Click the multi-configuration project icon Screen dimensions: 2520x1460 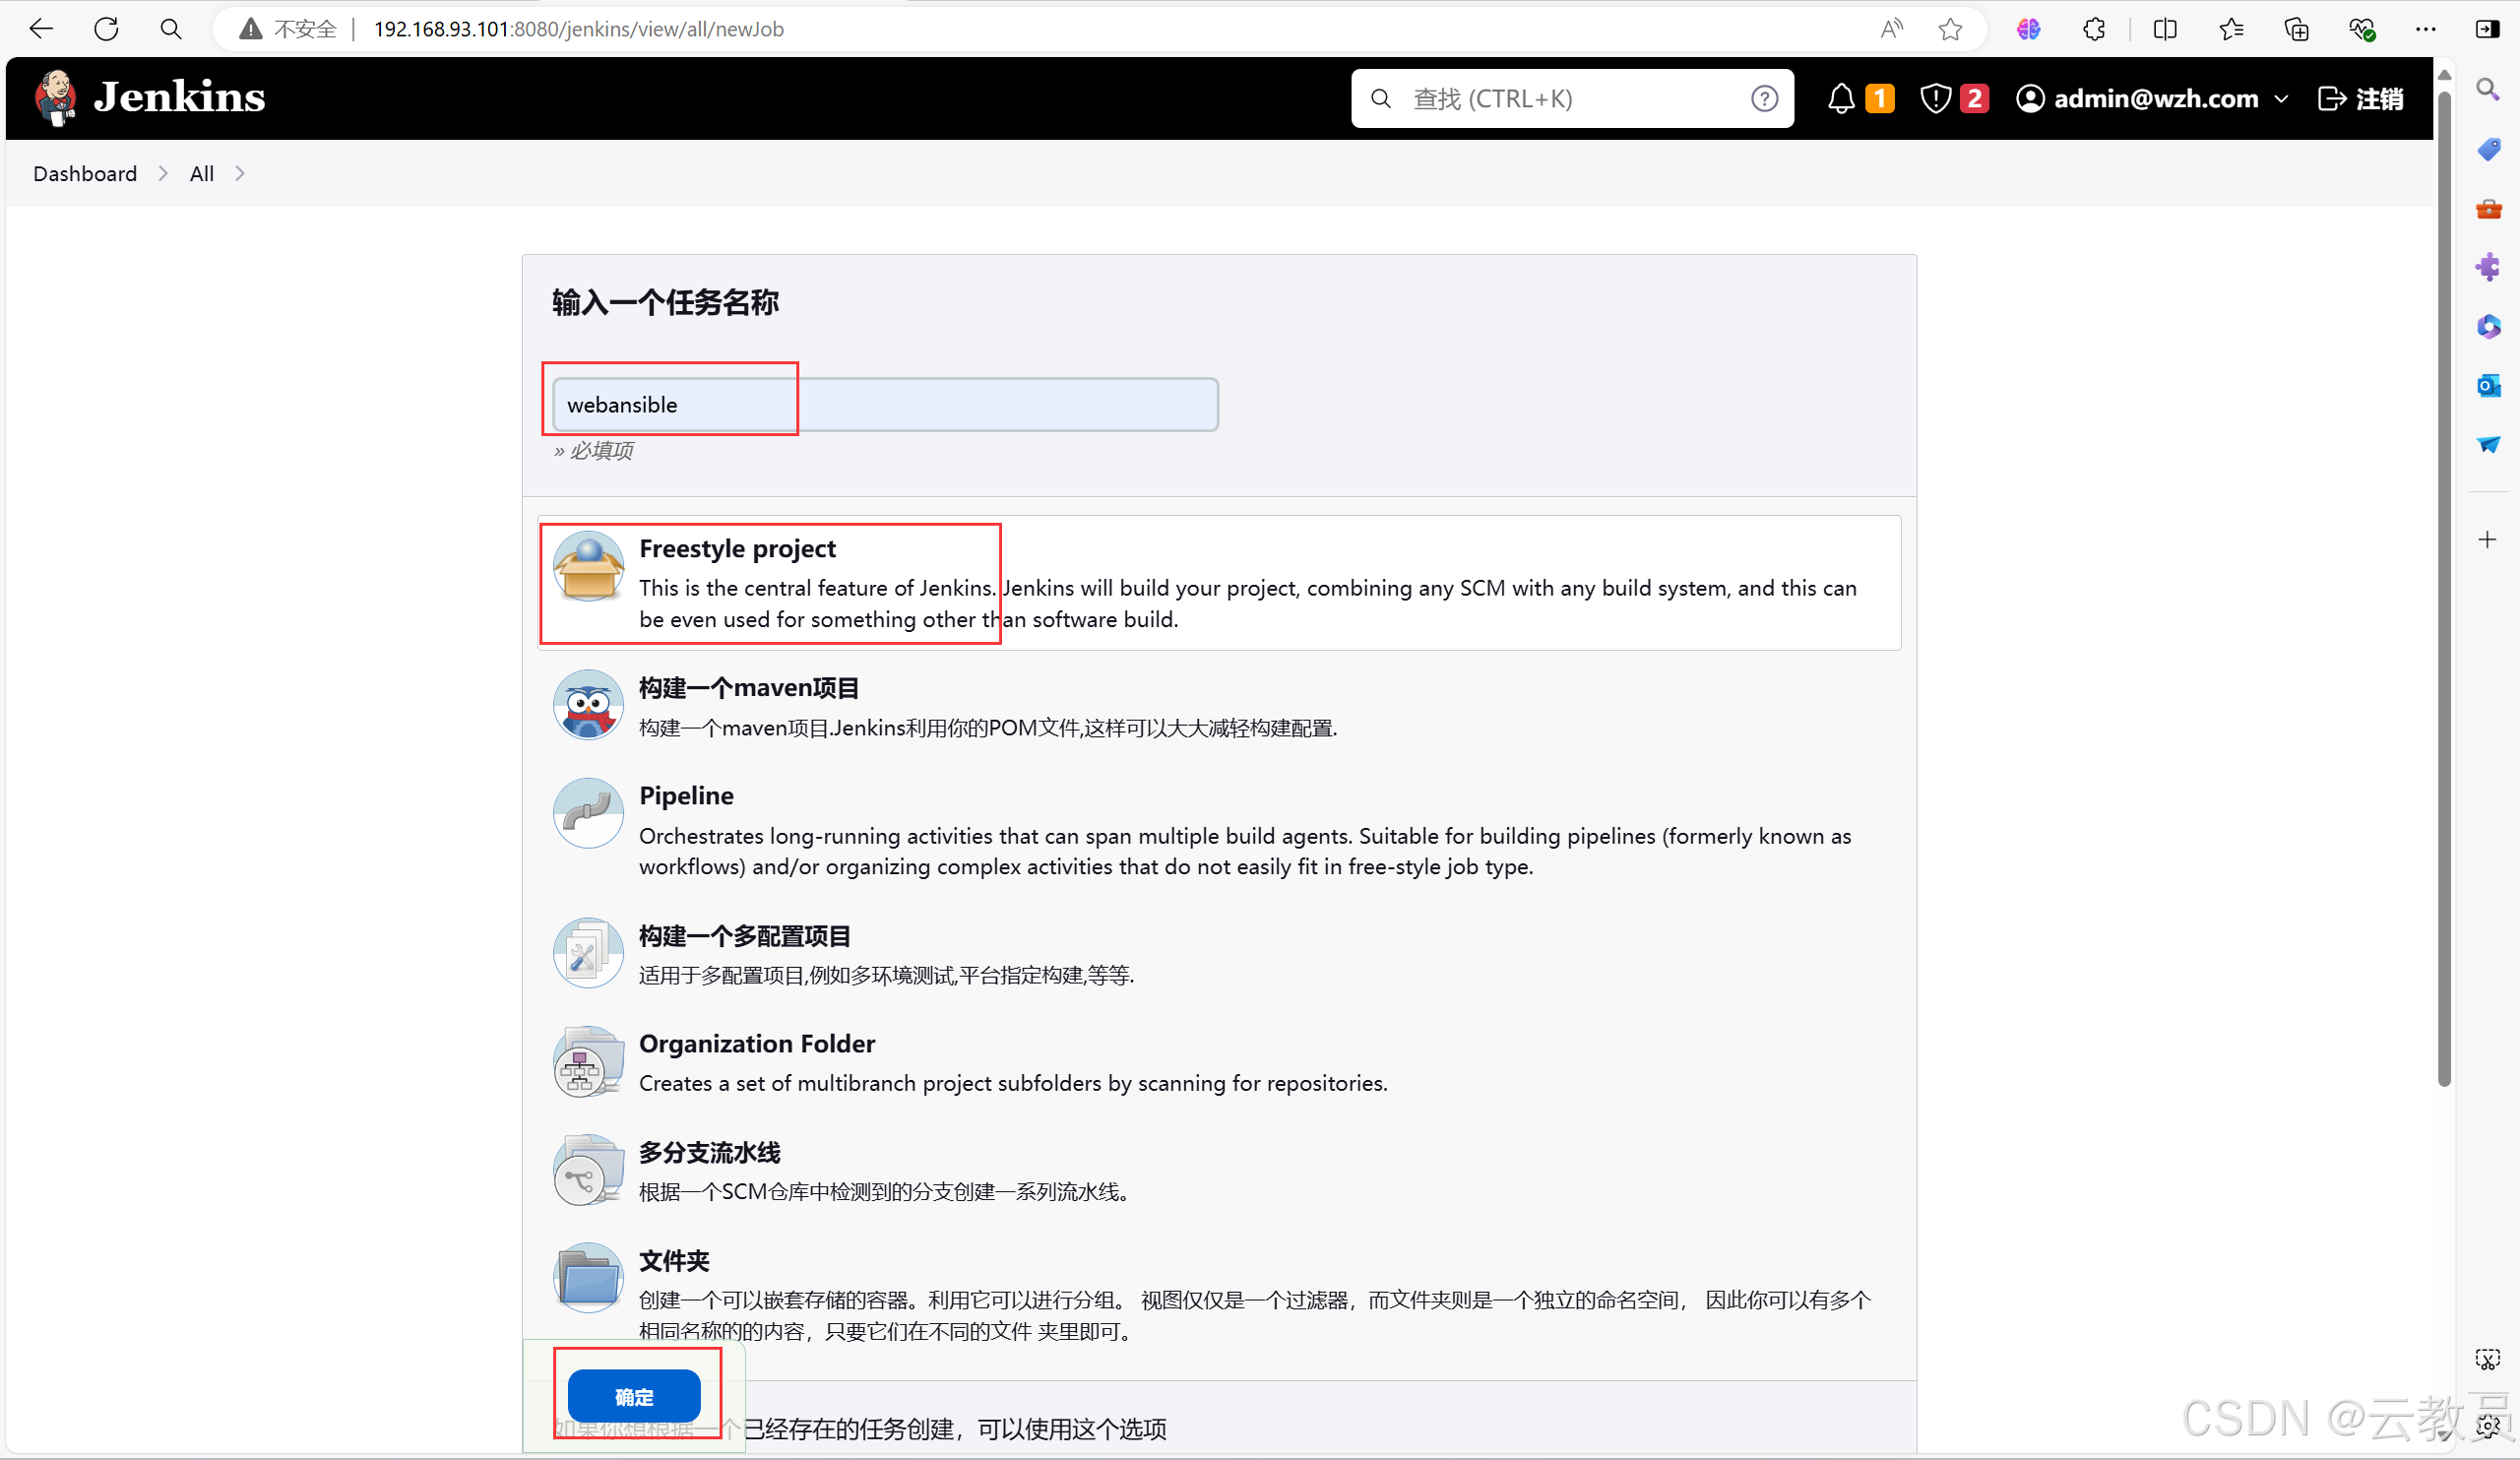point(588,953)
